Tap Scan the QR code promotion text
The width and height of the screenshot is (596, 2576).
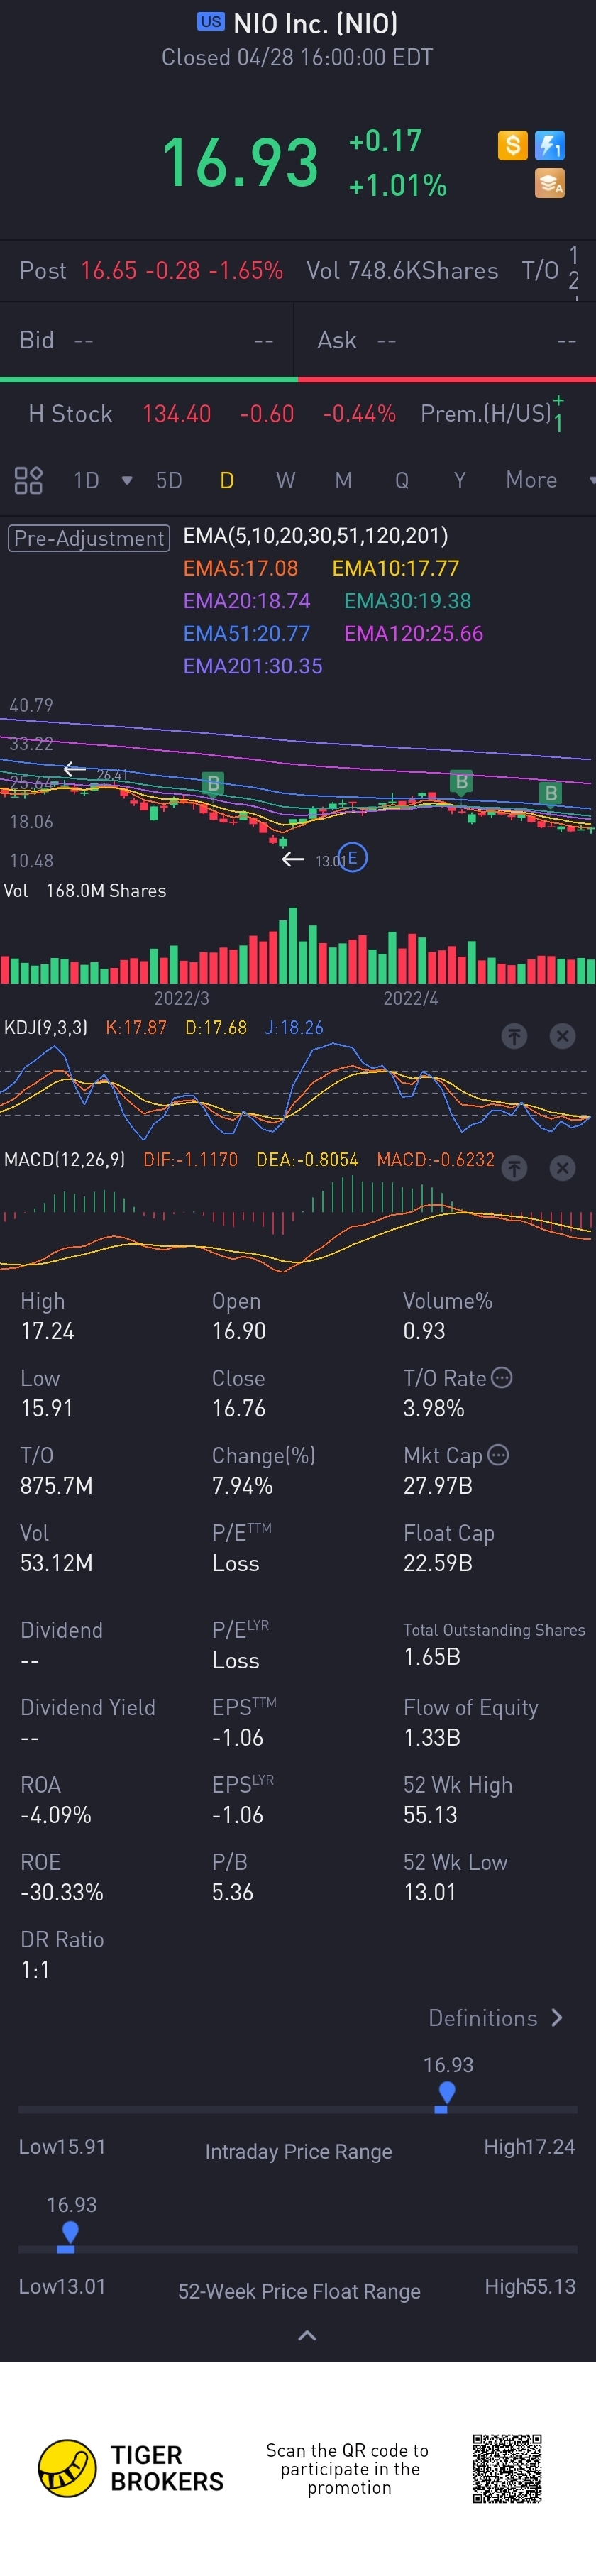(348, 2468)
